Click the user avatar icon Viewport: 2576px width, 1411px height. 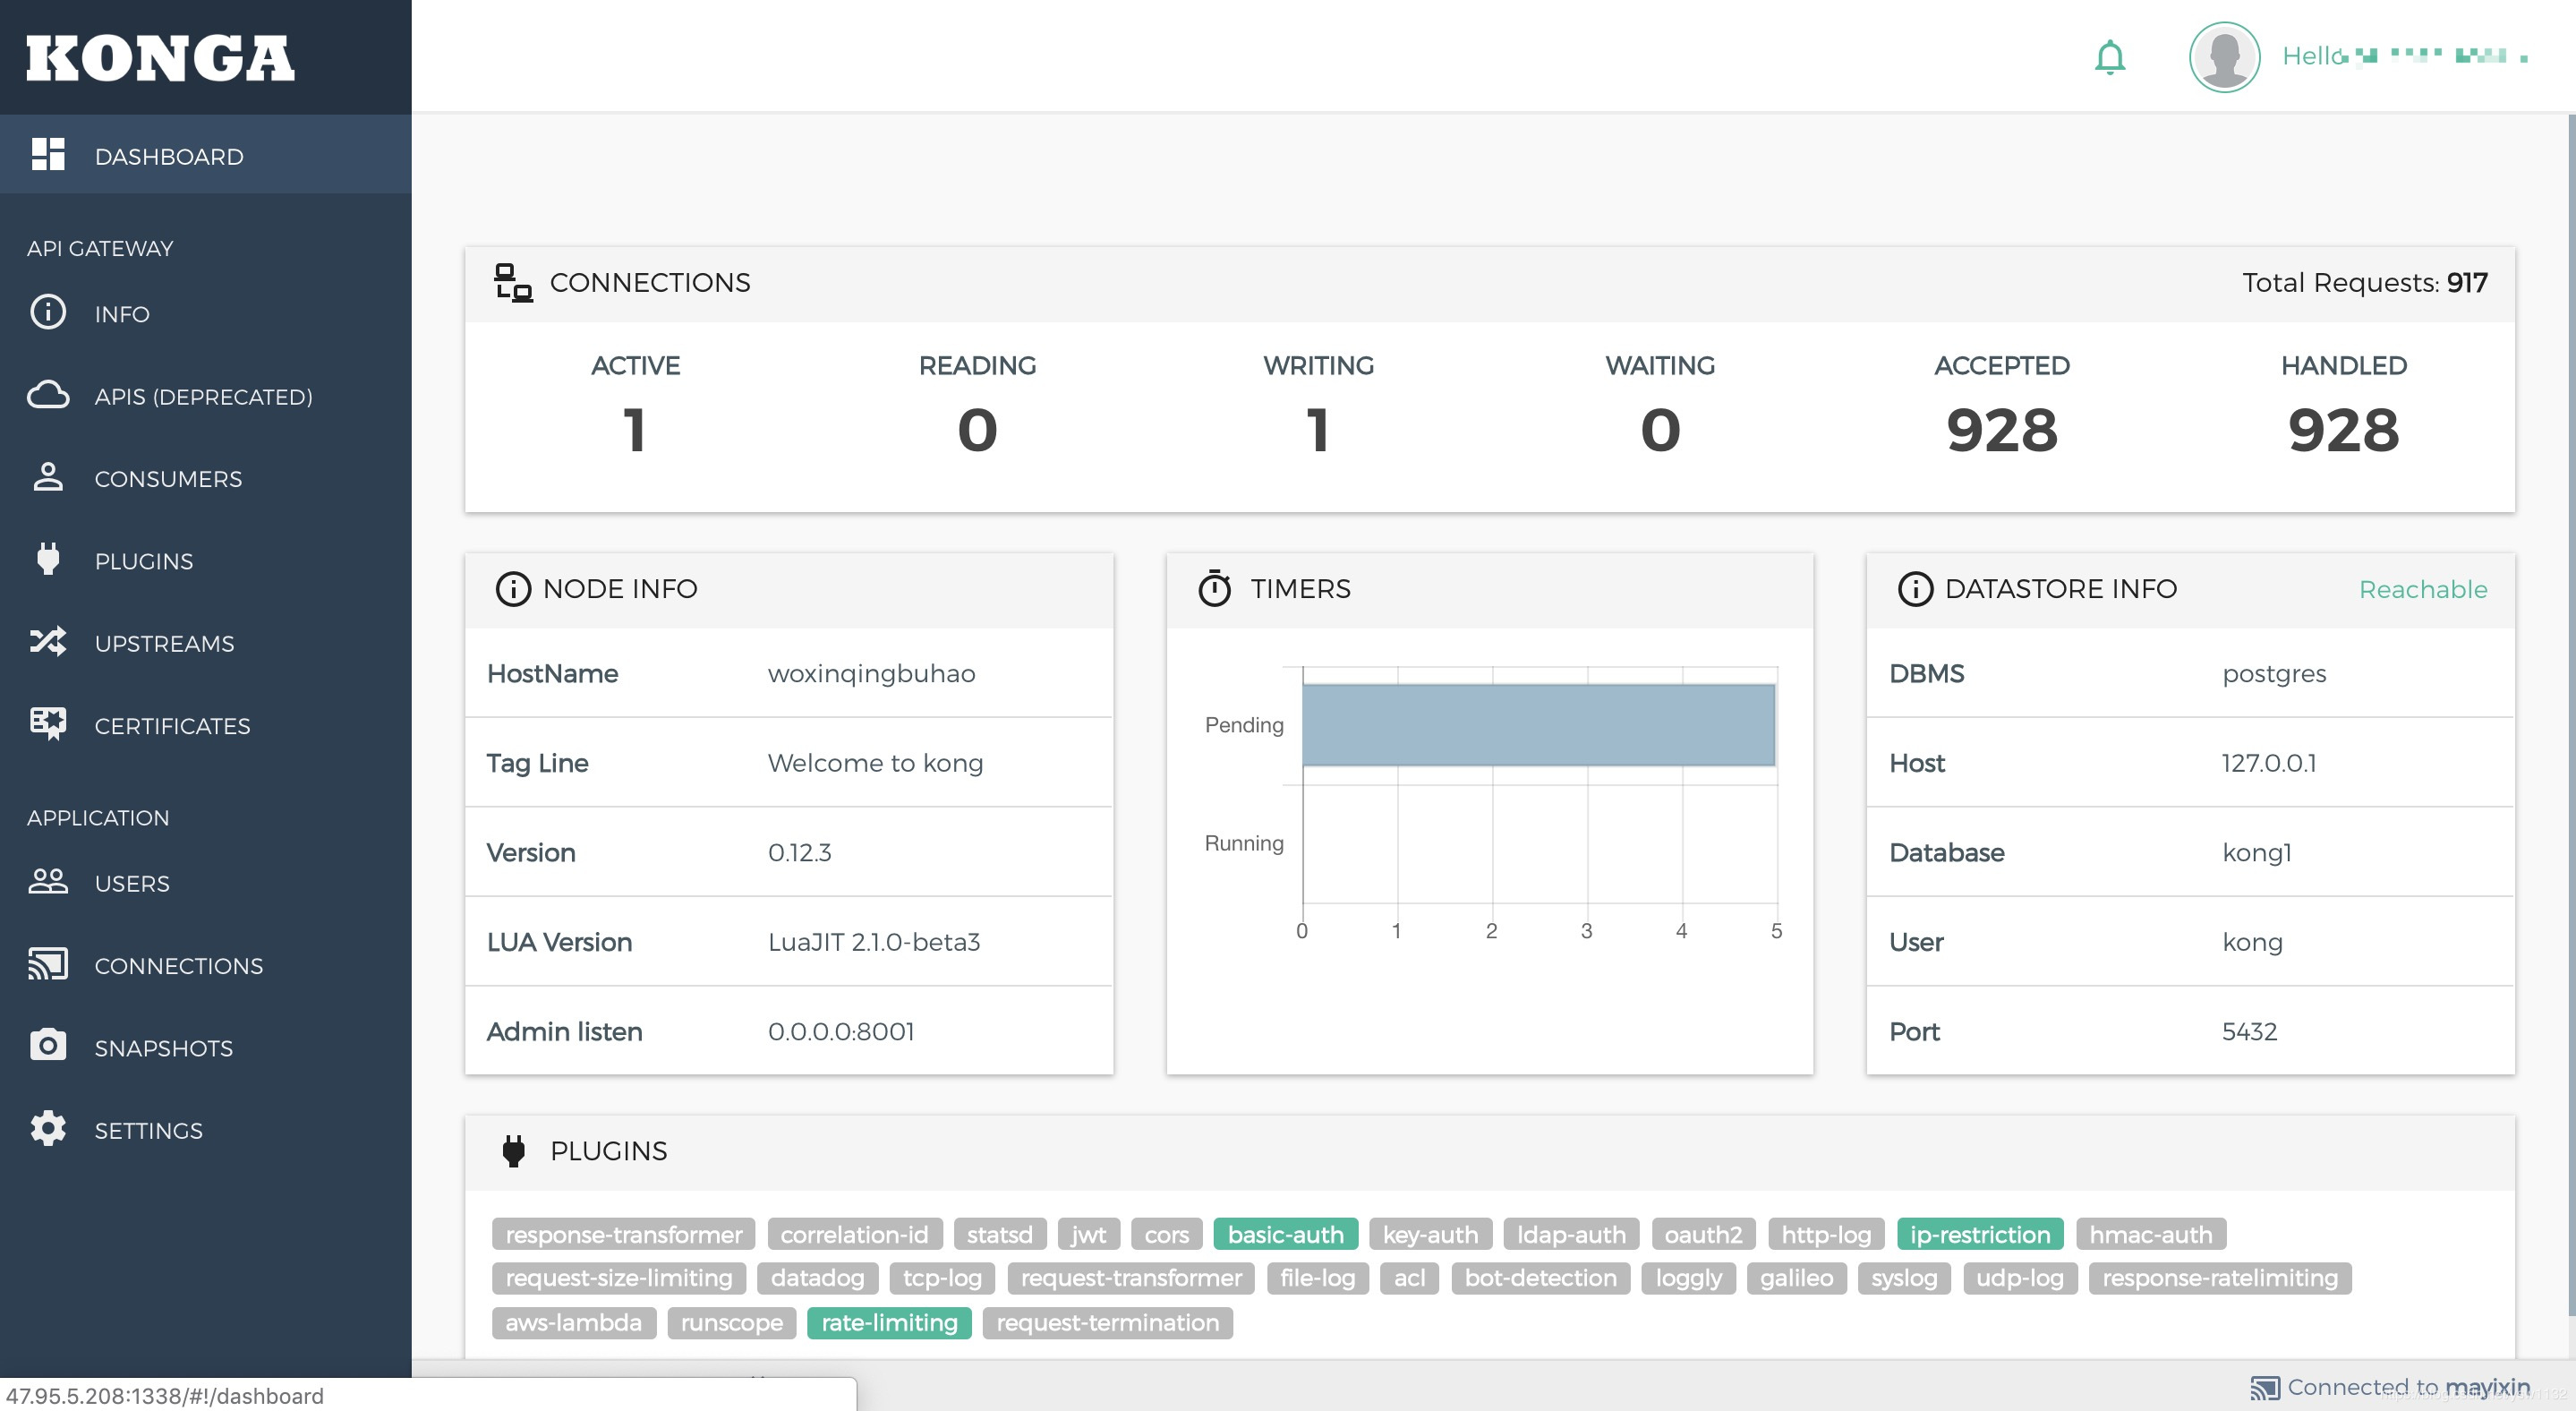click(x=2224, y=57)
